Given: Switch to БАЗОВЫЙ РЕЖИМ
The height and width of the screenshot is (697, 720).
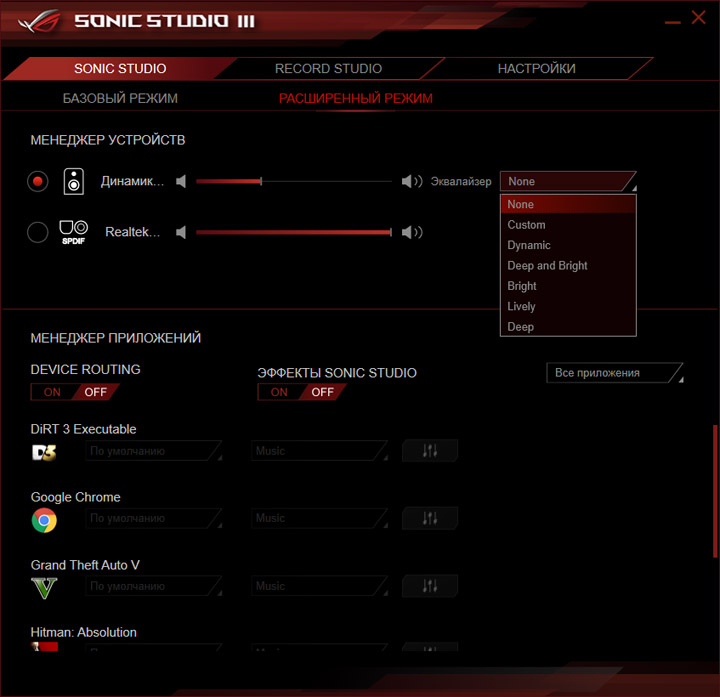Looking at the screenshot, I should [x=120, y=98].
